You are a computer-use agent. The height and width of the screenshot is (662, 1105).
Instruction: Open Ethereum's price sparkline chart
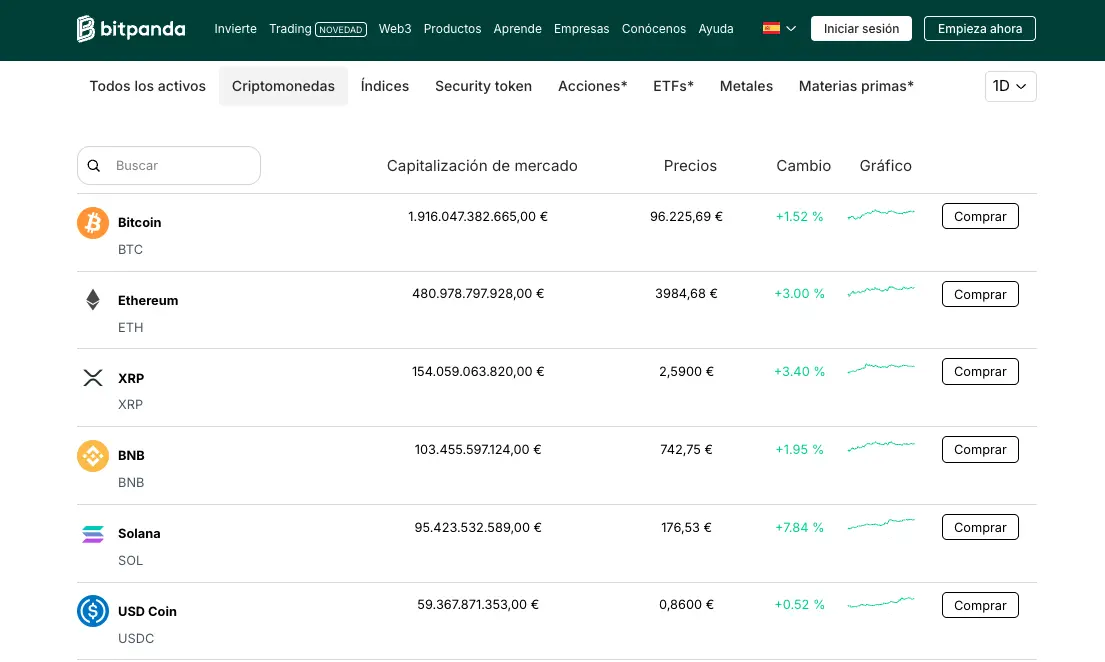click(x=881, y=291)
